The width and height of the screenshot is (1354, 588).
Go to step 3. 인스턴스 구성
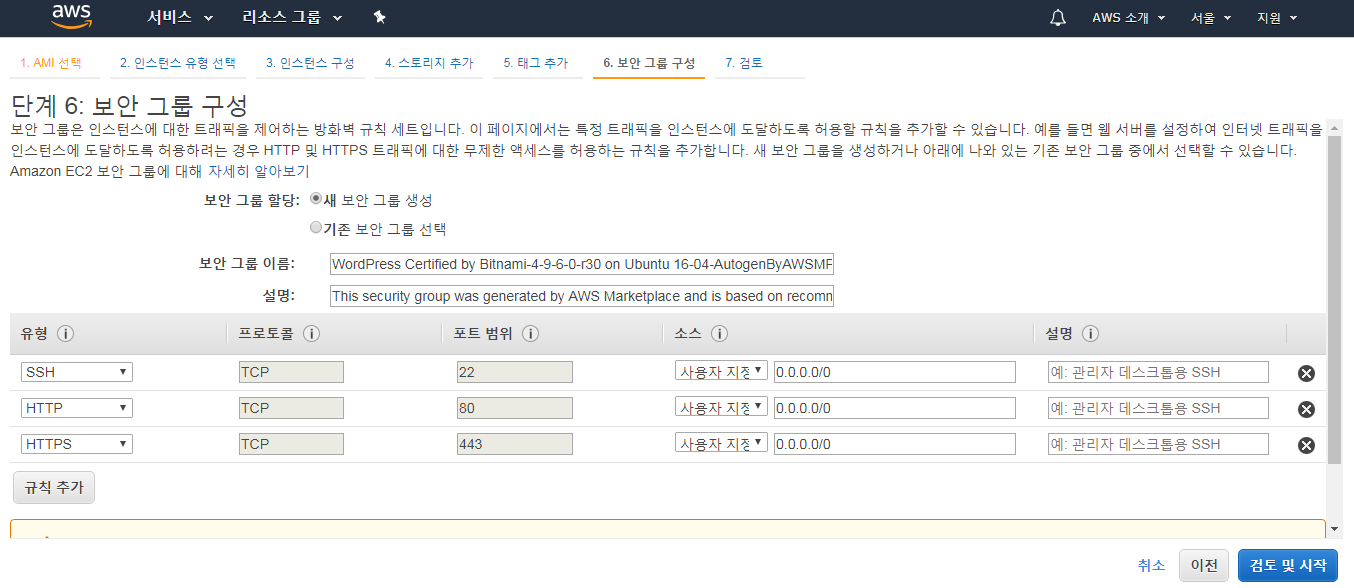coord(310,63)
